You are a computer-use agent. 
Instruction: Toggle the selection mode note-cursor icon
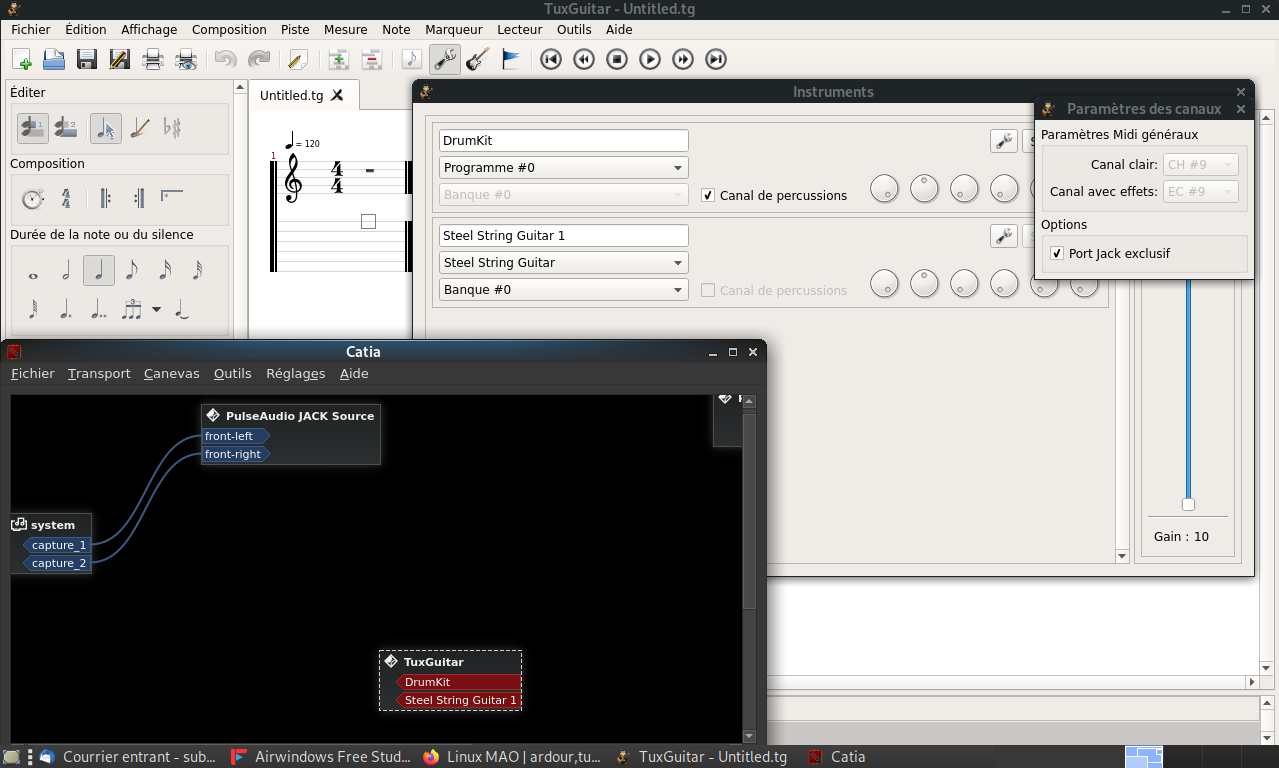coord(106,128)
